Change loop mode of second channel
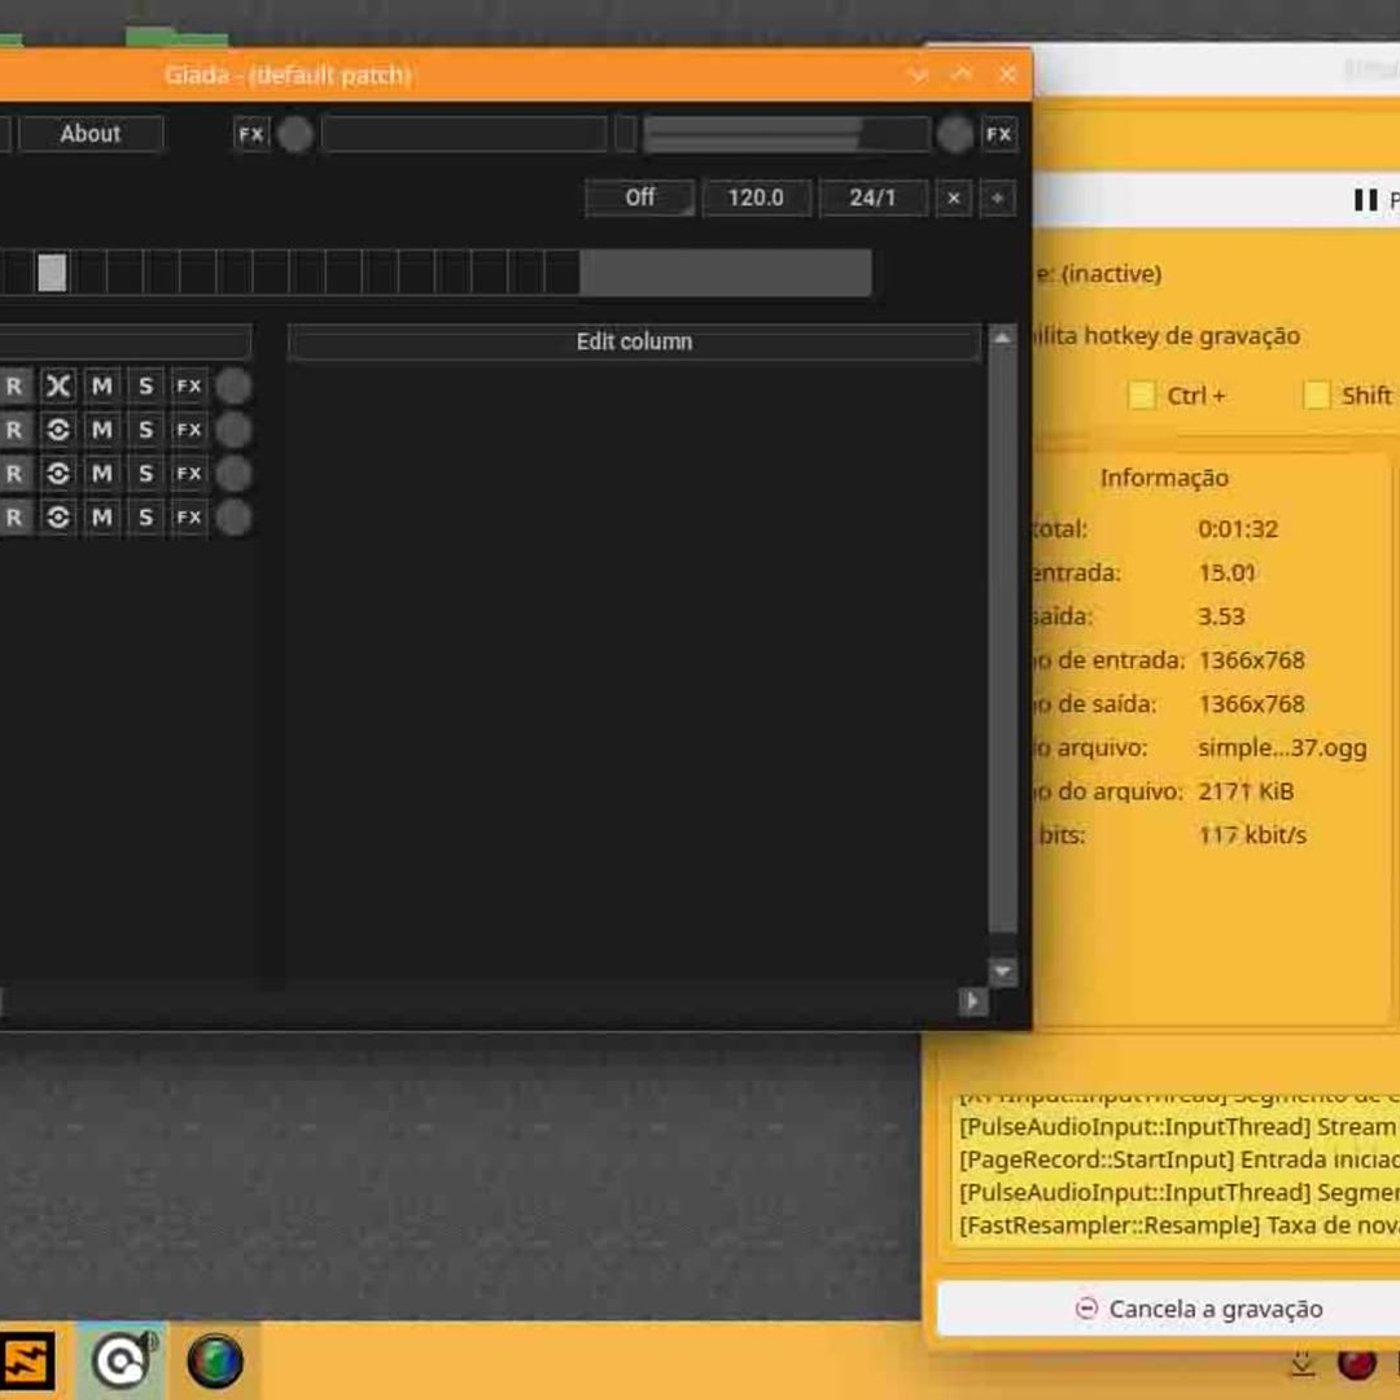1400x1400 pixels. (x=58, y=430)
